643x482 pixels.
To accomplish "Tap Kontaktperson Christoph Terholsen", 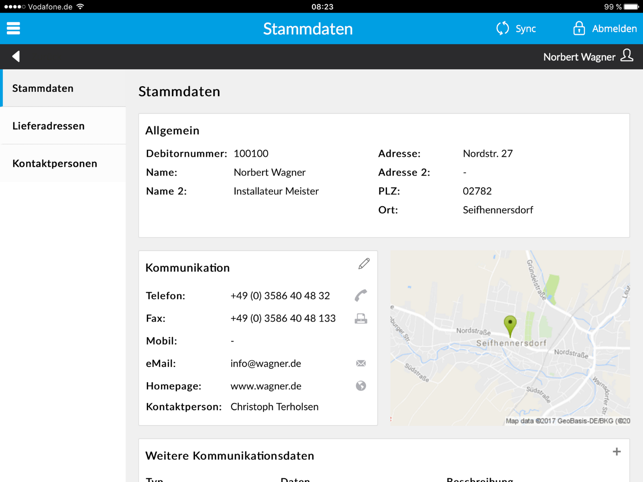I will [274, 407].
